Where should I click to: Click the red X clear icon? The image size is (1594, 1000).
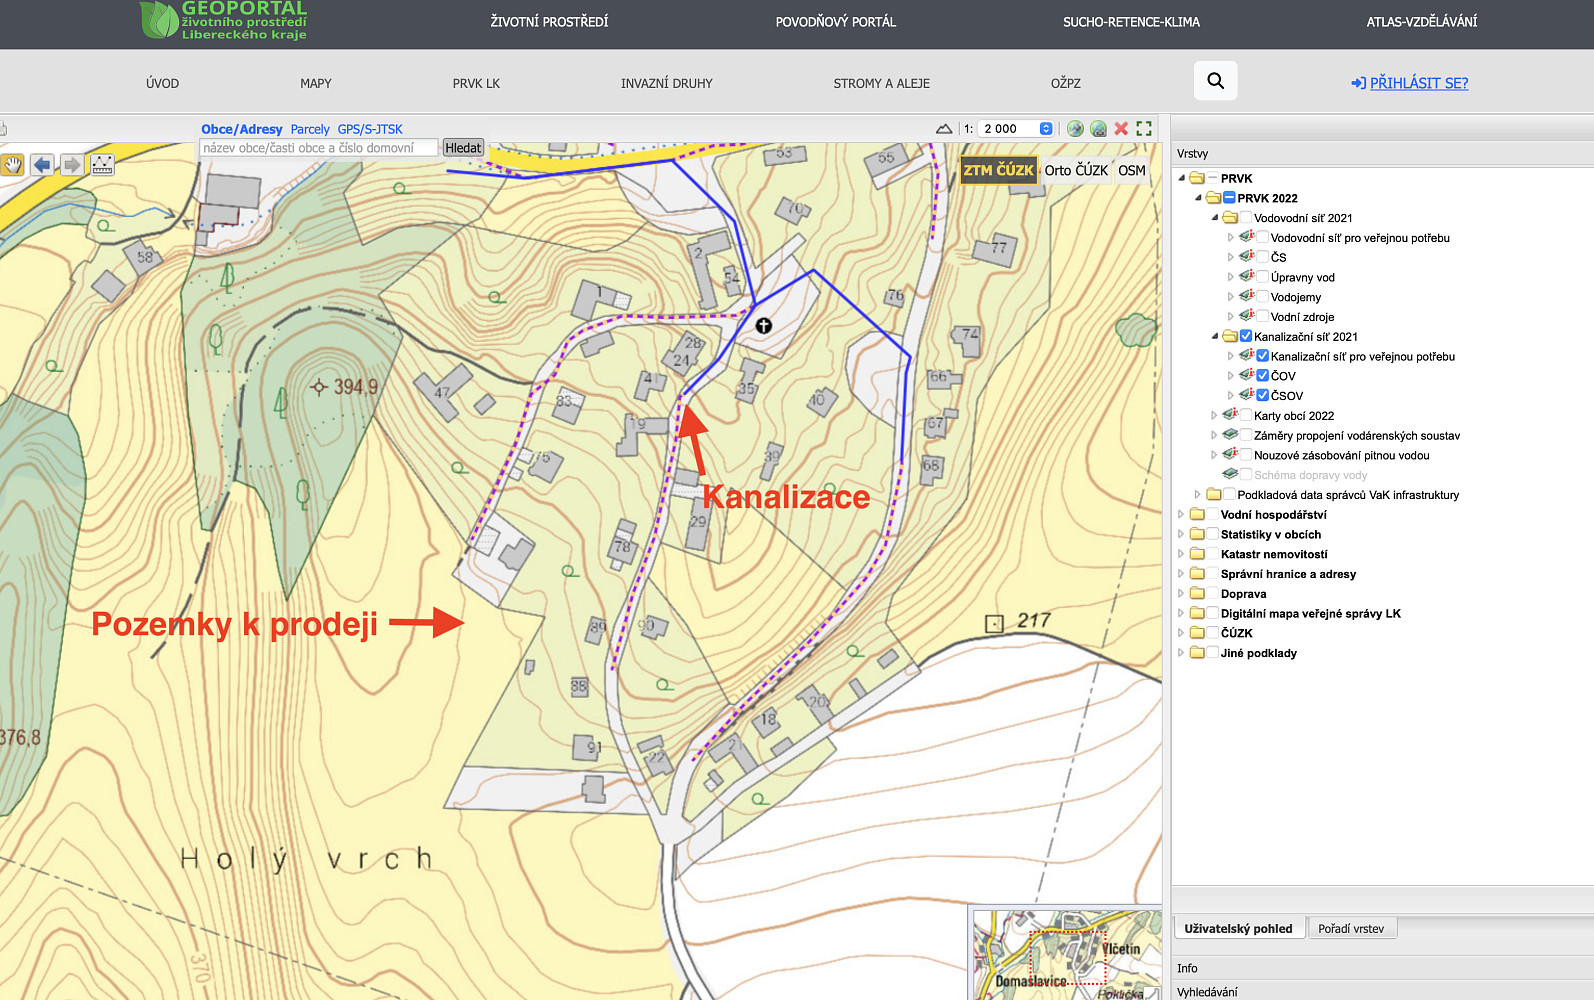tap(1121, 129)
